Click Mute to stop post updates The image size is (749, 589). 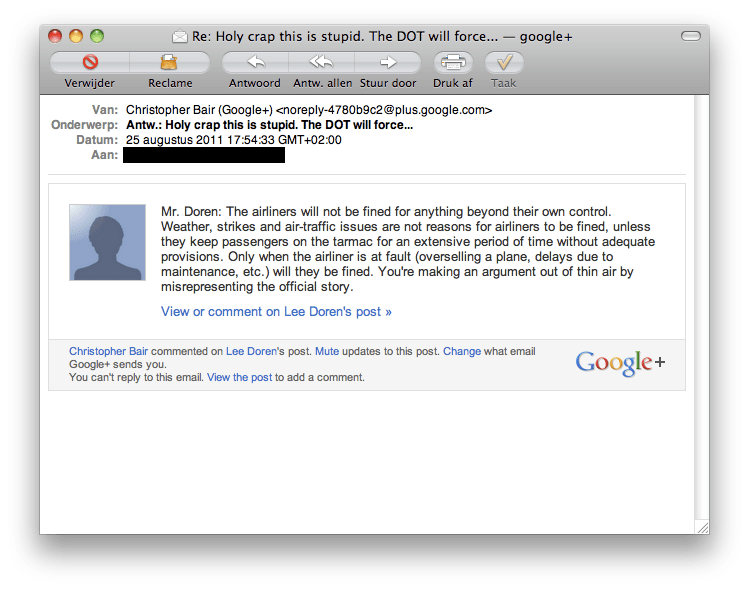click(x=327, y=351)
